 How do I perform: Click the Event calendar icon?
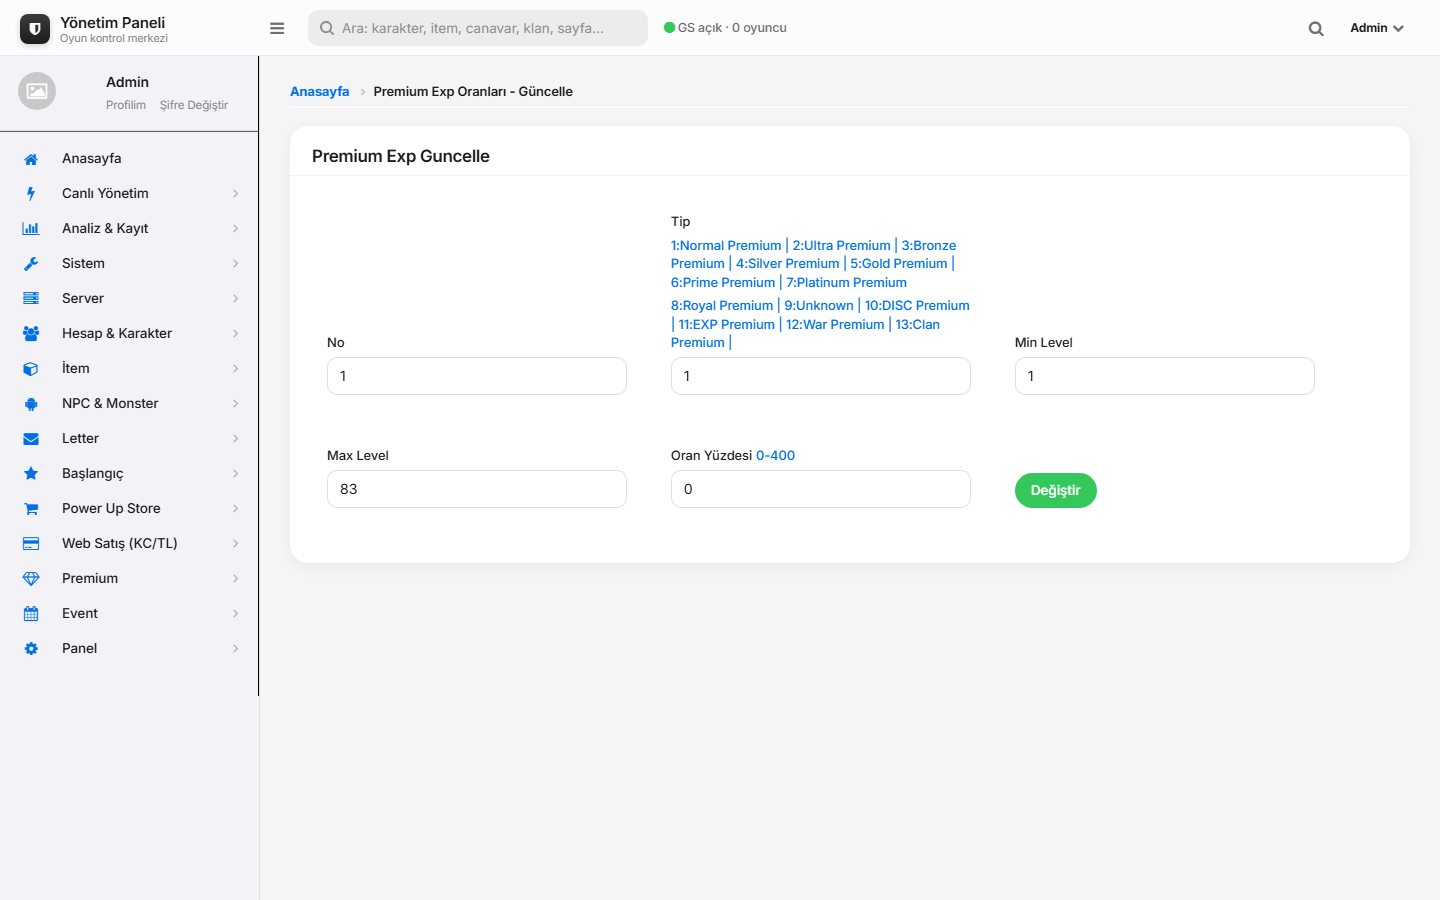pyautogui.click(x=31, y=614)
